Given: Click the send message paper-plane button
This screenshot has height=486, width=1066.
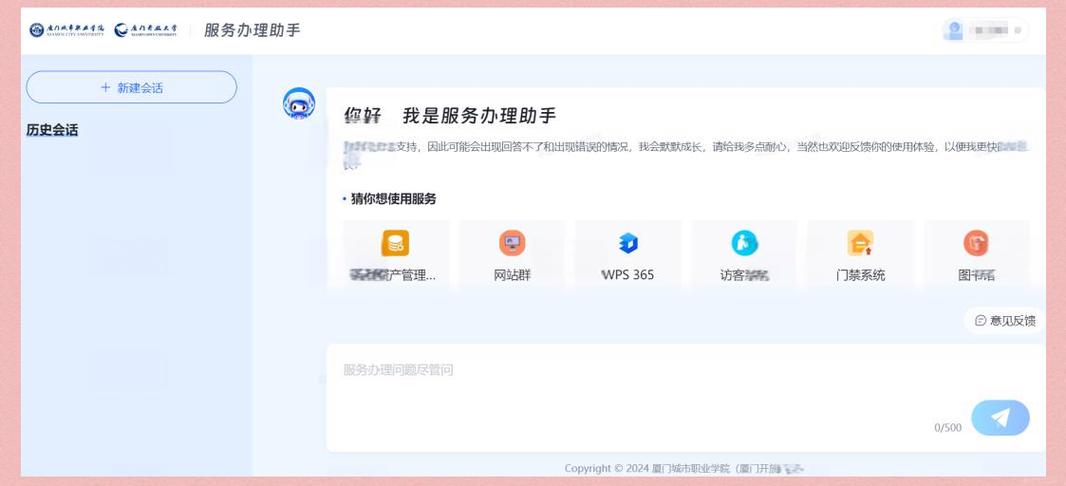Looking at the screenshot, I should pos(1000,418).
